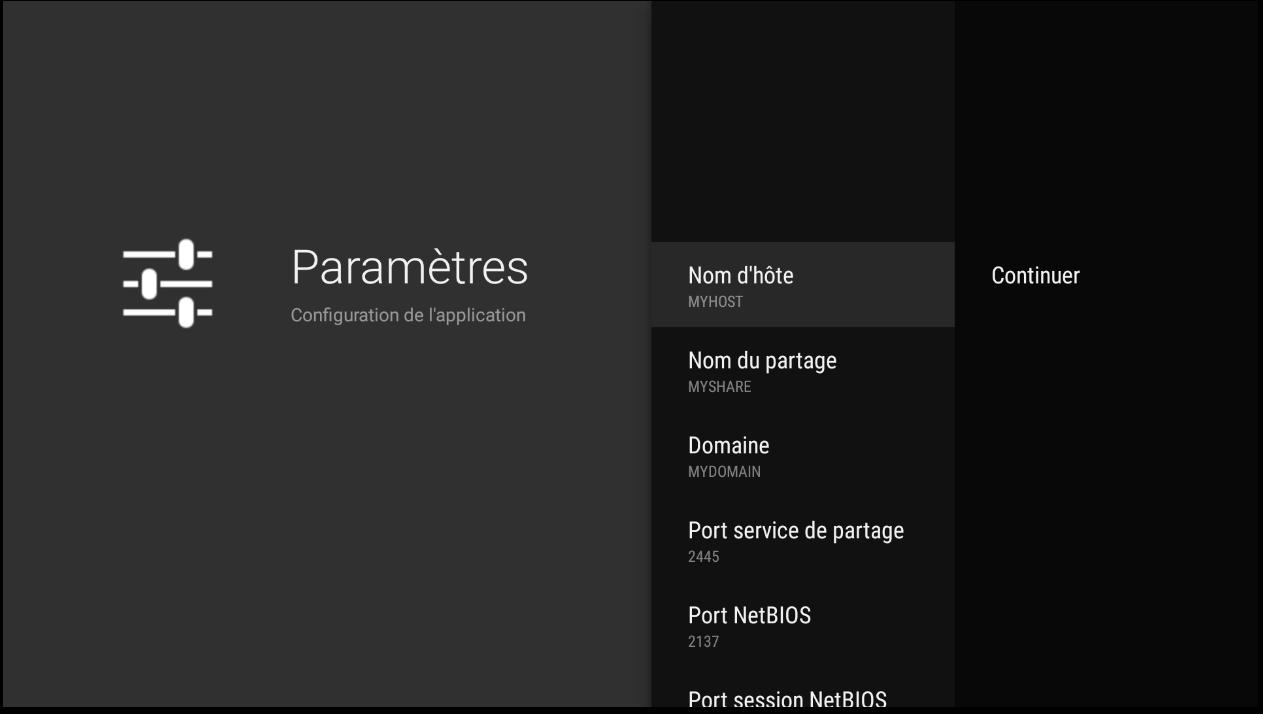Click the "Configuration de l'application" subtitle
Screen dimensions: 1263x714
tap(407, 315)
